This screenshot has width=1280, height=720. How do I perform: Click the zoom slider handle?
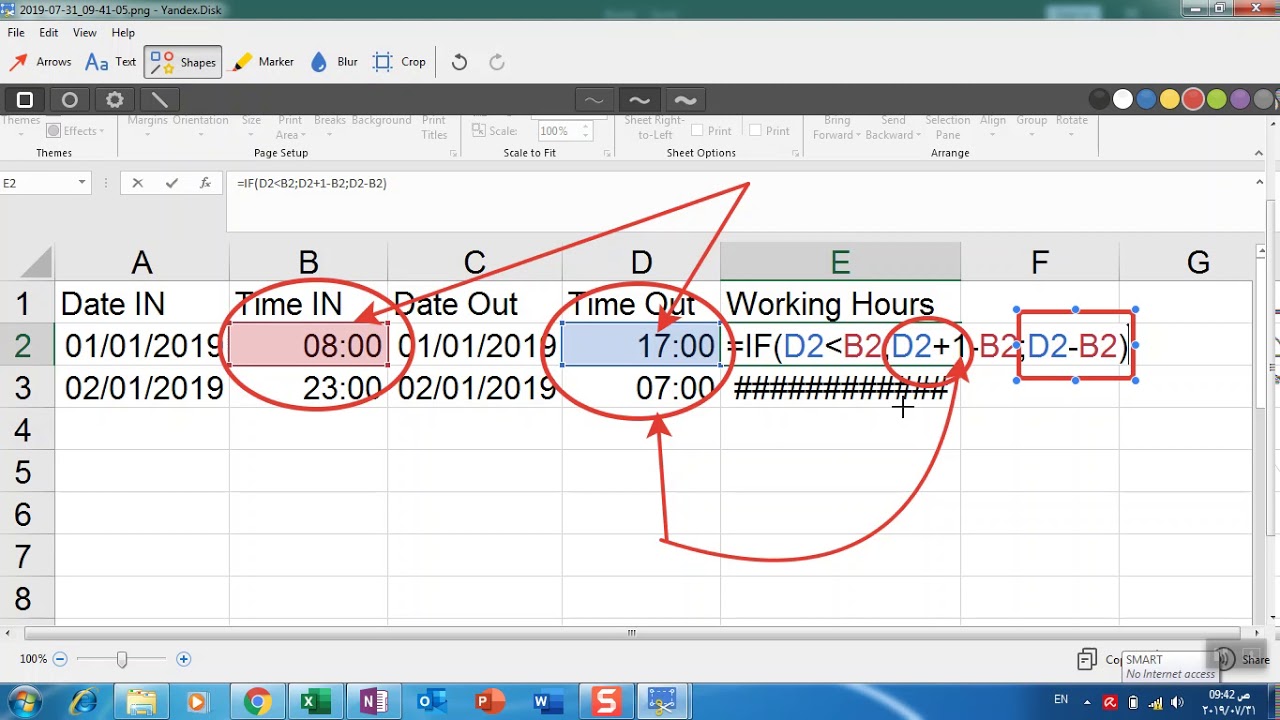[122, 659]
